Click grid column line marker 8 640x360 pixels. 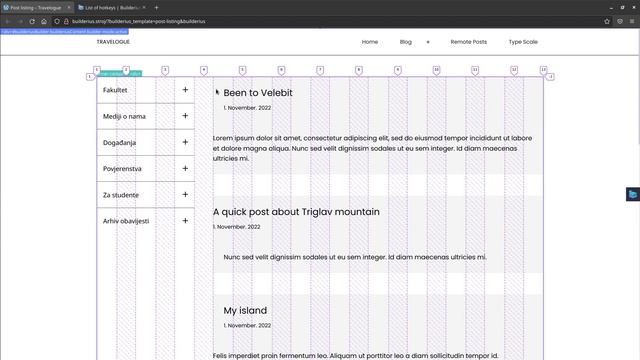359,71
